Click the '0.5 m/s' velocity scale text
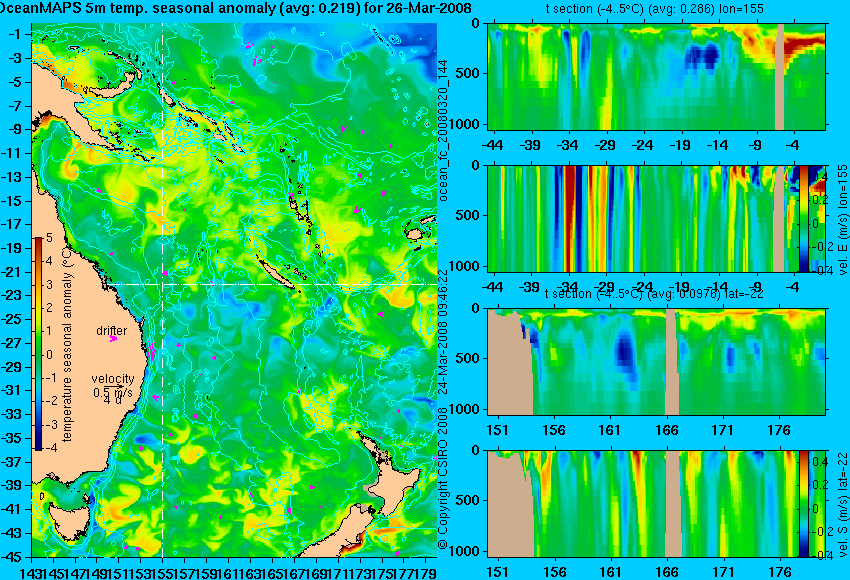 [x=113, y=392]
